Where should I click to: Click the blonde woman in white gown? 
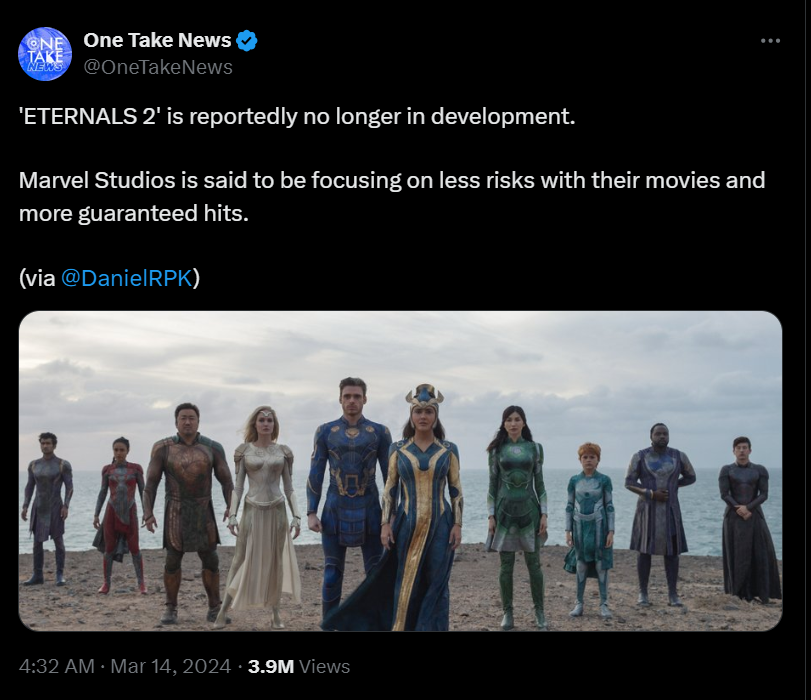pyautogui.click(x=265, y=510)
